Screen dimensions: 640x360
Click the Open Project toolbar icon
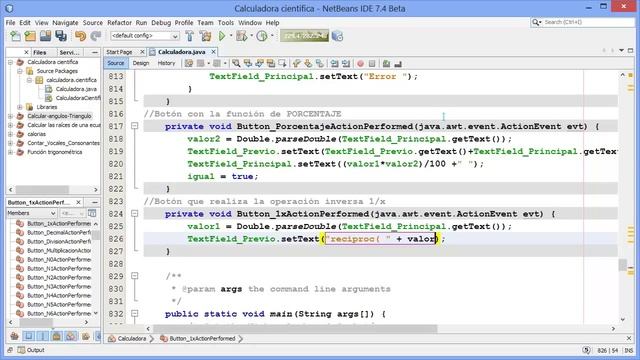tap(45, 36)
